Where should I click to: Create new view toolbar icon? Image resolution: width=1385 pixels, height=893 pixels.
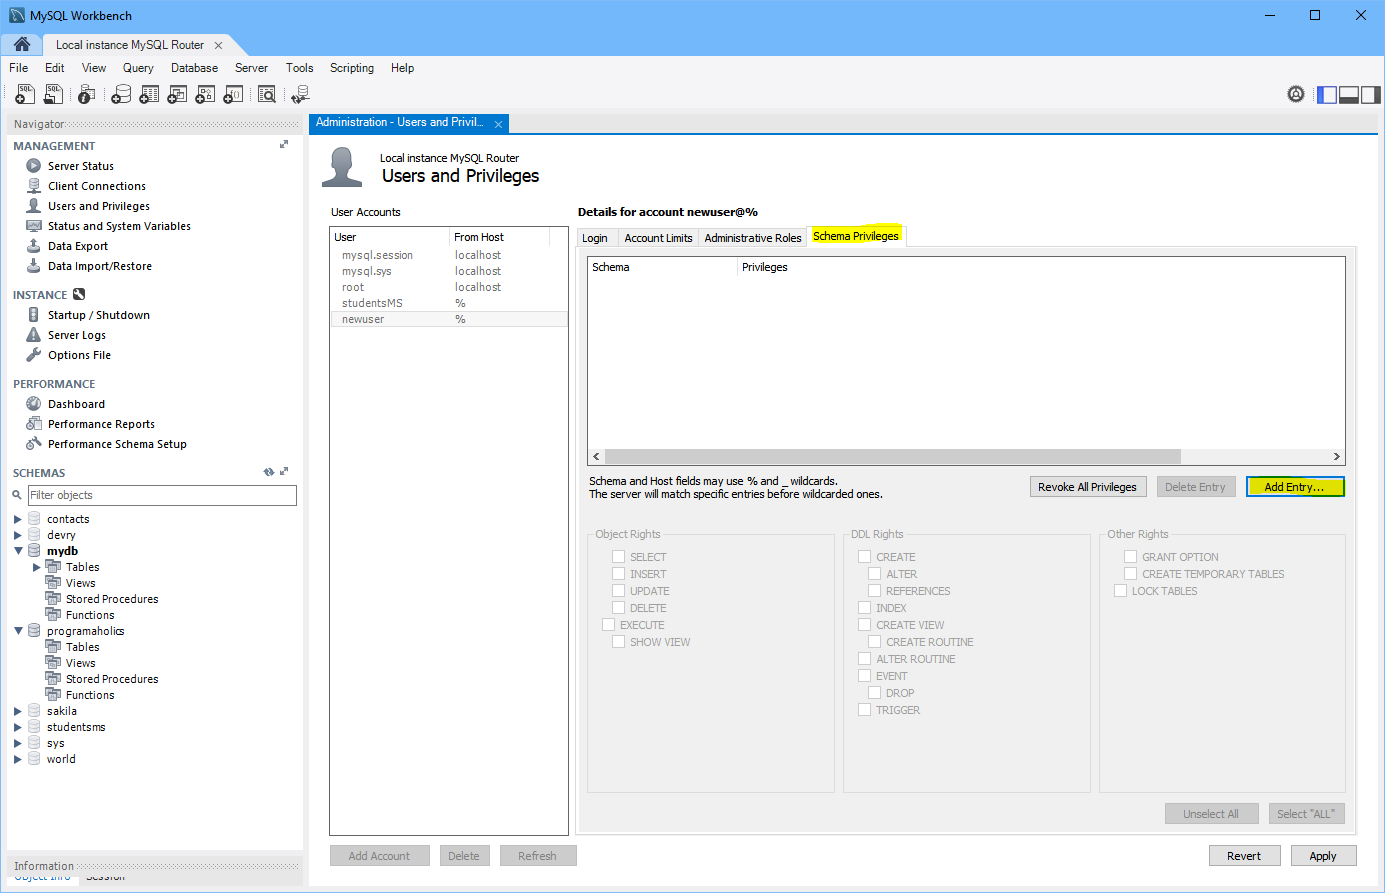tap(177, 94)
